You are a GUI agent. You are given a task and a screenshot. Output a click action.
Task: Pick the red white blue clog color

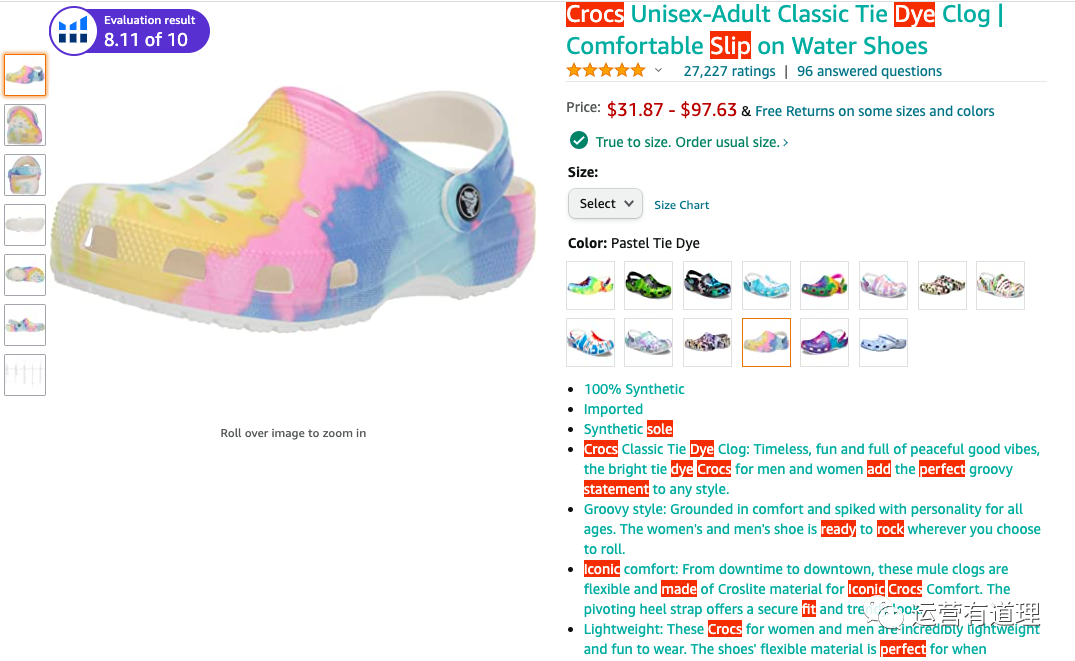(590, 342)
